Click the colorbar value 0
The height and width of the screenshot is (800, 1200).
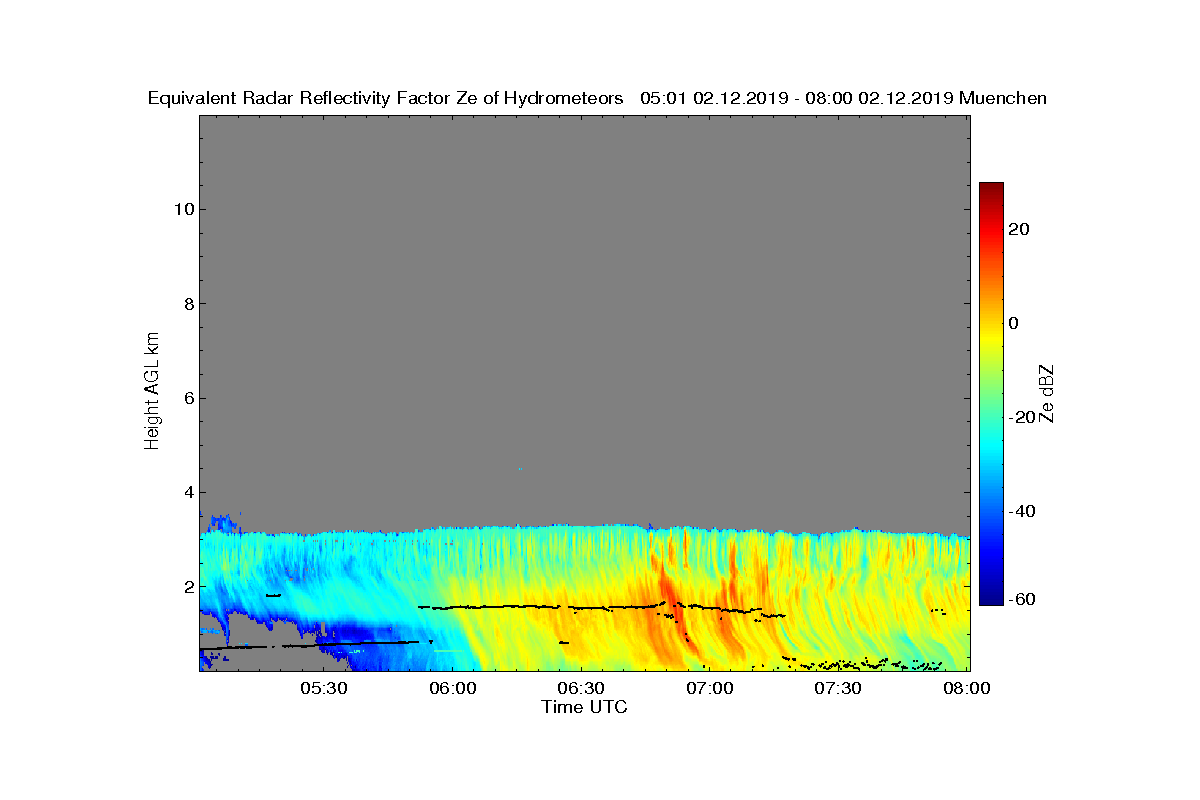pyautogui.click(x=1014, y=323)
